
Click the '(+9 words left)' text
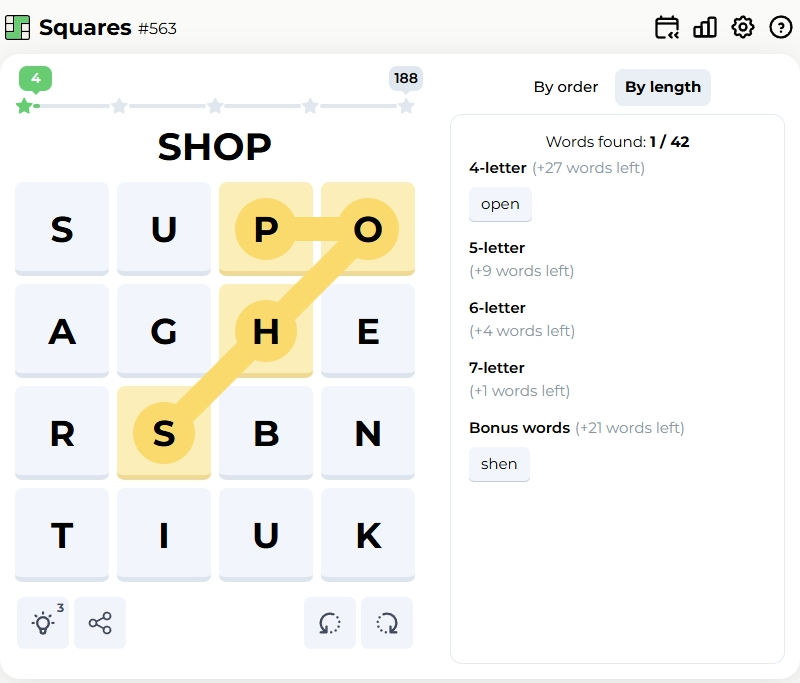(x=521, y=271)
